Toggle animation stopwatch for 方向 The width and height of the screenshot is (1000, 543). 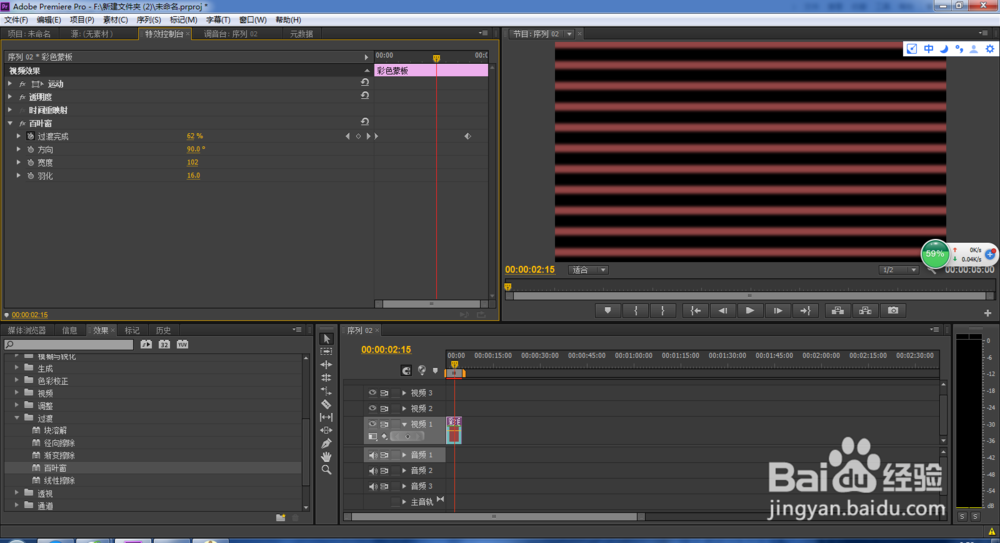click(x=31, y=149)
